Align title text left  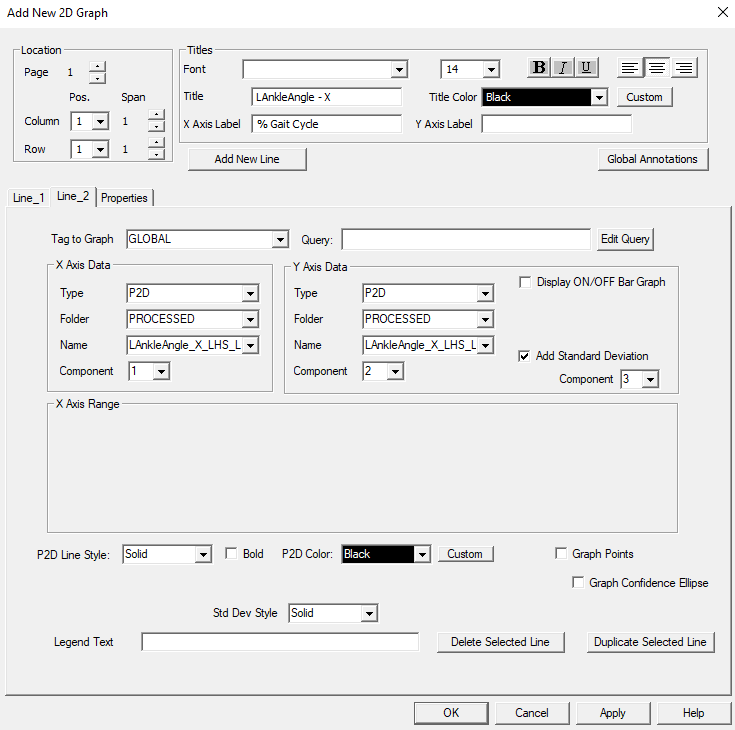(x=630, y=68)
